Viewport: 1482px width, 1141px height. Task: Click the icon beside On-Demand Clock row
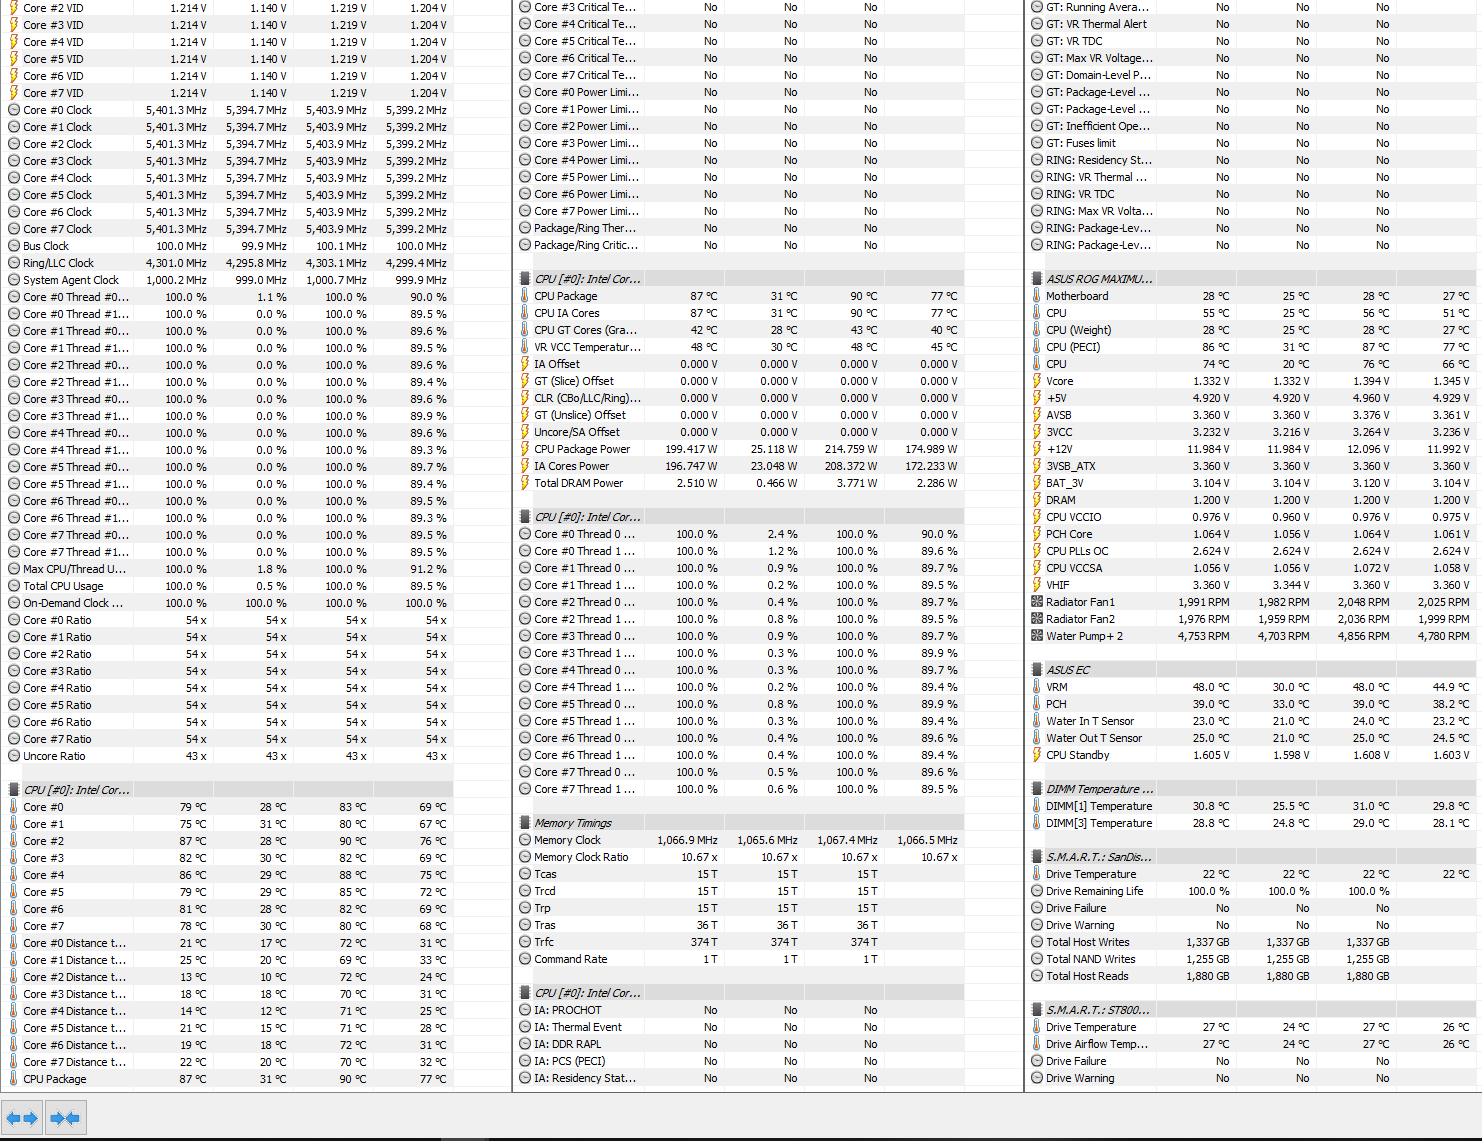point(14,603)
